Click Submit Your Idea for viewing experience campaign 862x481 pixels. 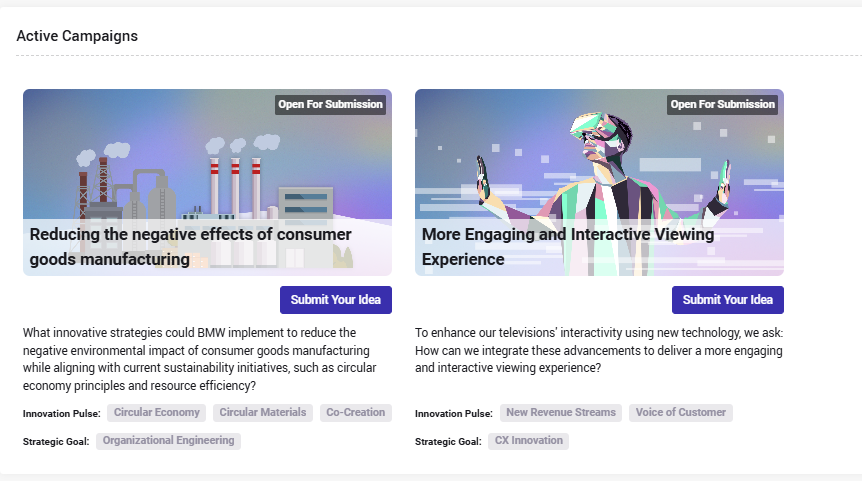728,300
